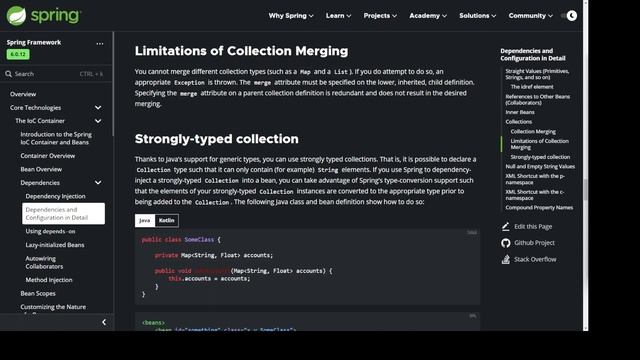Open the Edit this Page link
Screen dimensions: 640x360
click(533, 227)
